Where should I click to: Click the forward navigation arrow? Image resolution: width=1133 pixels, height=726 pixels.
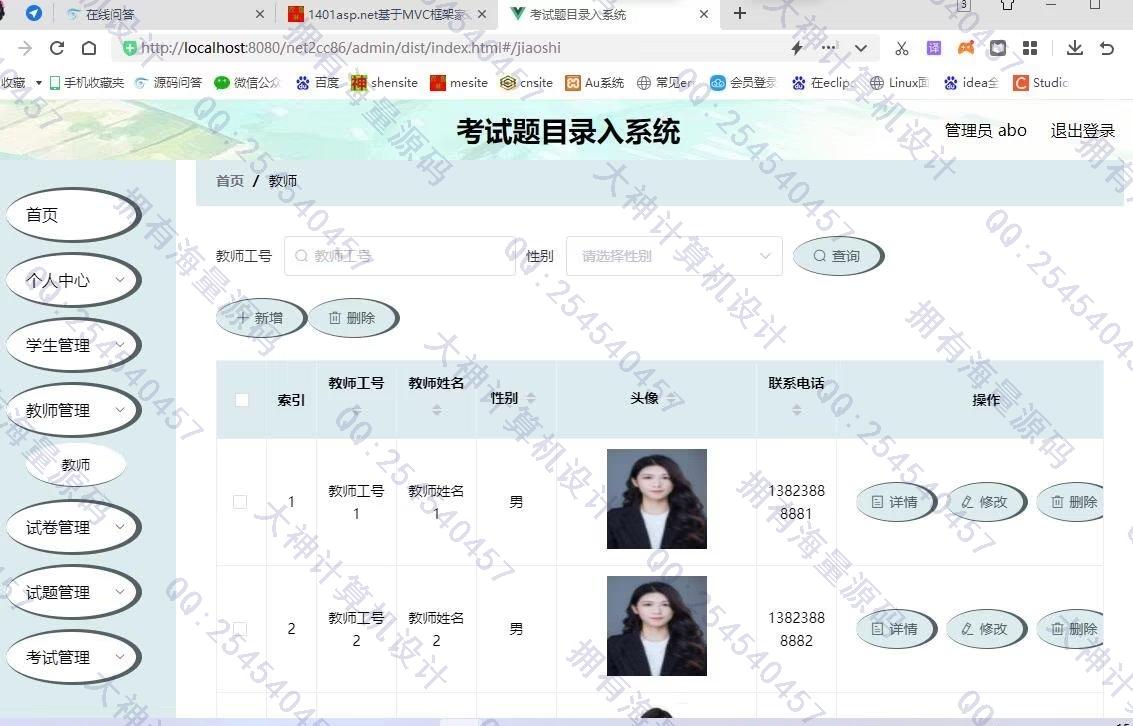pyautogui.click(x=25, y=48)
